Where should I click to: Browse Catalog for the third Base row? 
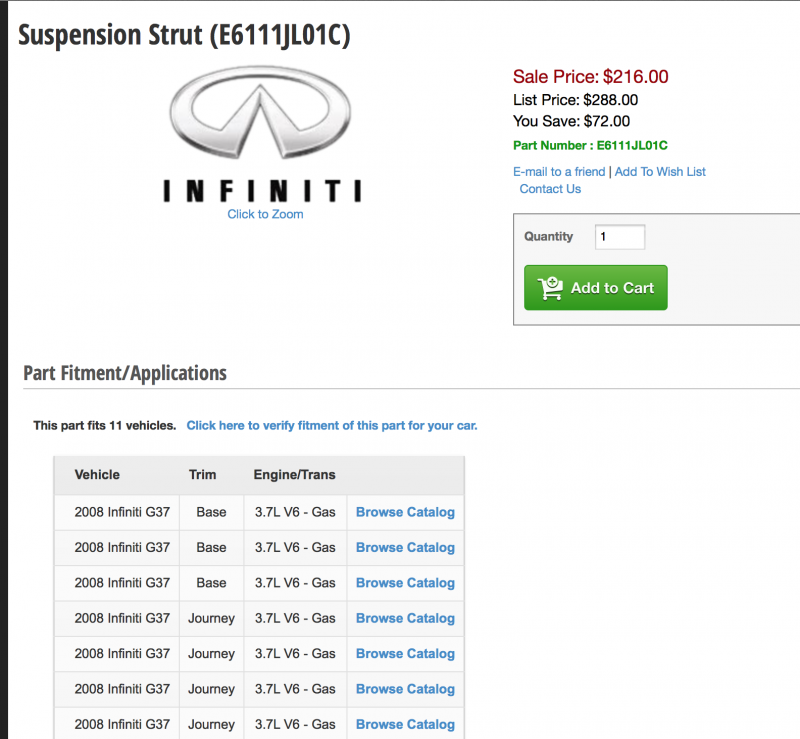click(x=405, y=583)
